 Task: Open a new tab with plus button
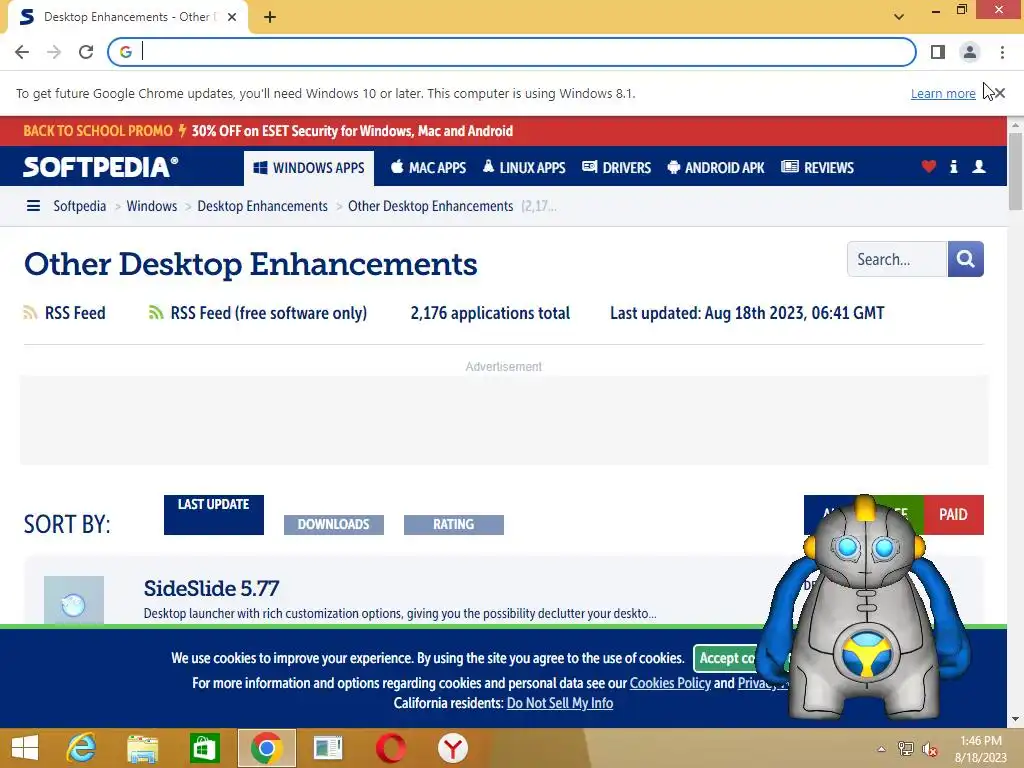270,17
